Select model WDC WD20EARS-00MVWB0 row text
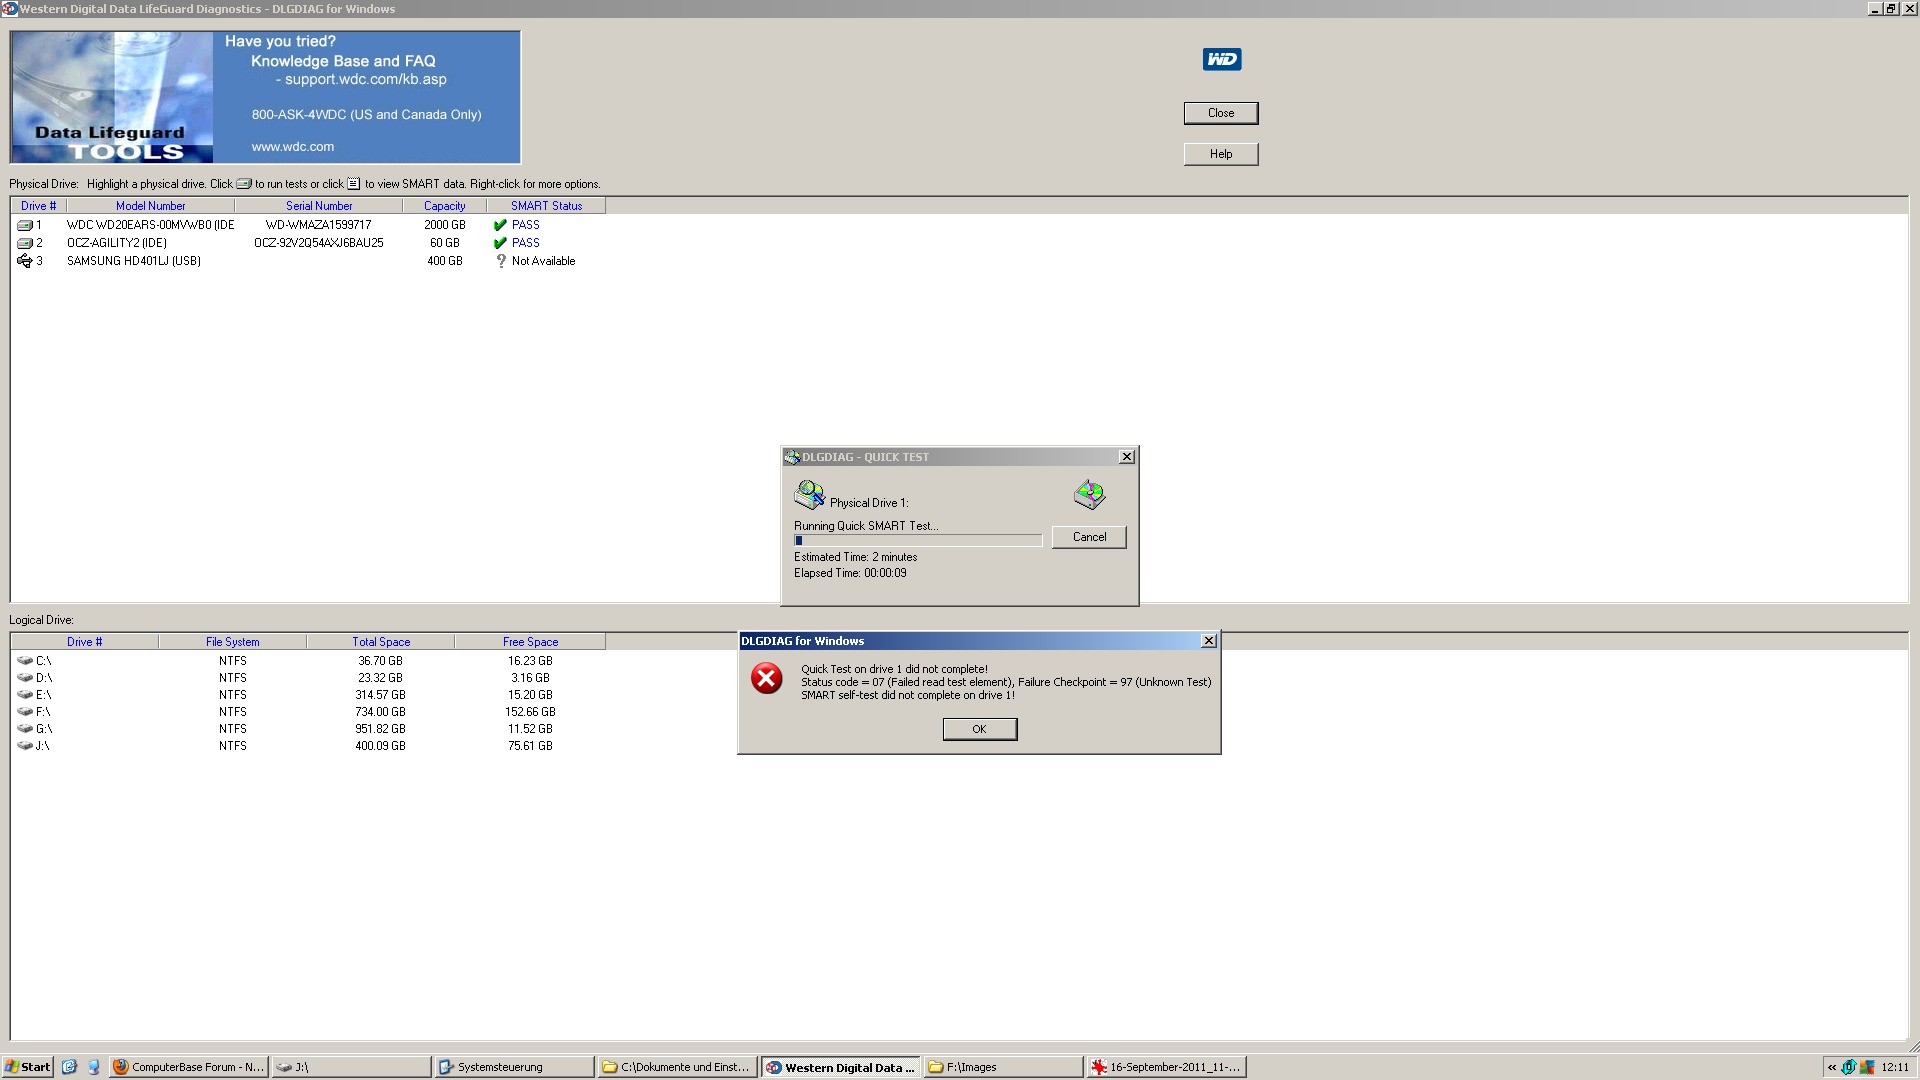Screen dimensions: 1920x1080 coord(150,225)
